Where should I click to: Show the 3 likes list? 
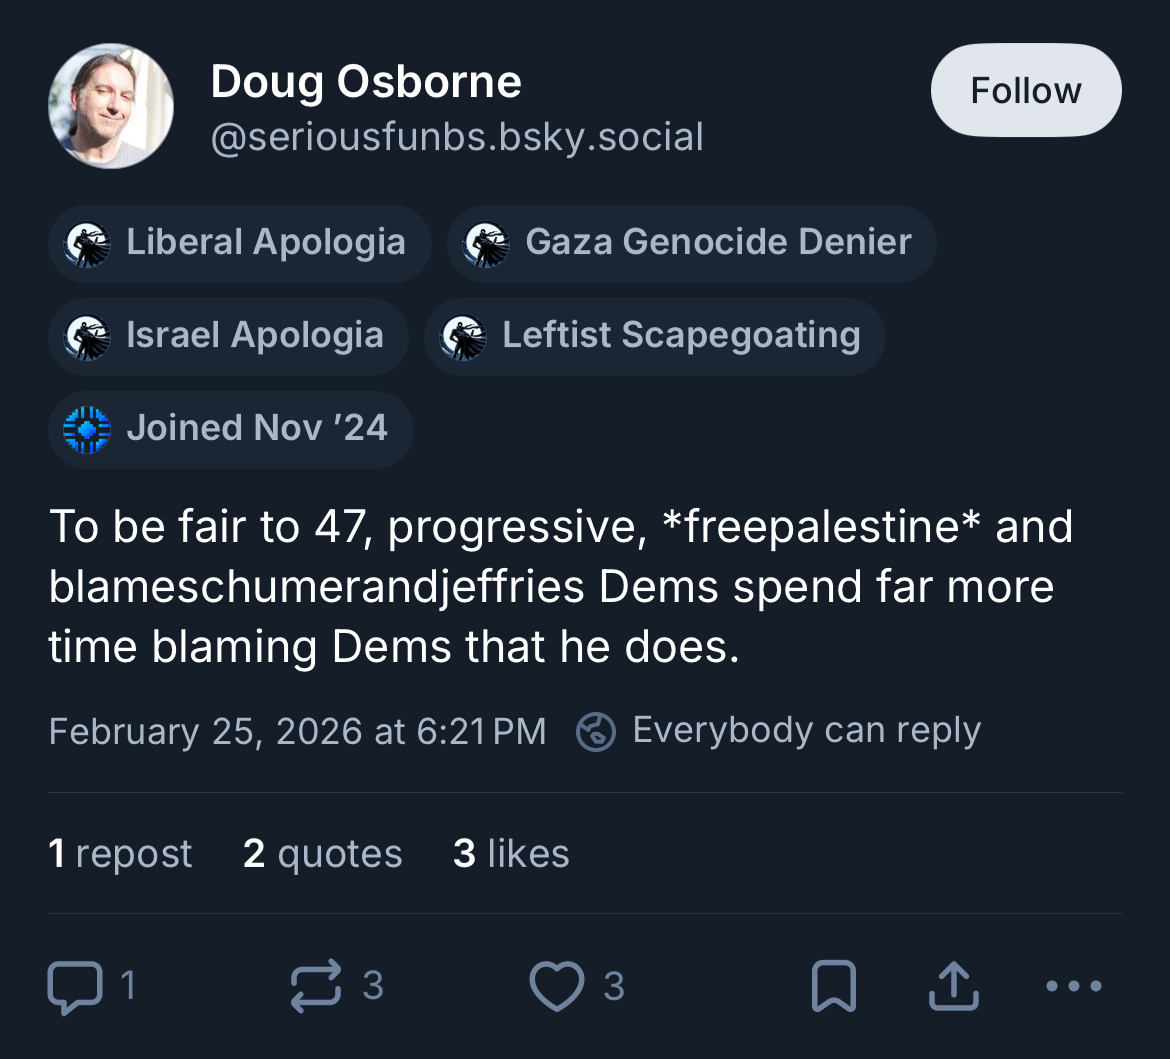511,854
